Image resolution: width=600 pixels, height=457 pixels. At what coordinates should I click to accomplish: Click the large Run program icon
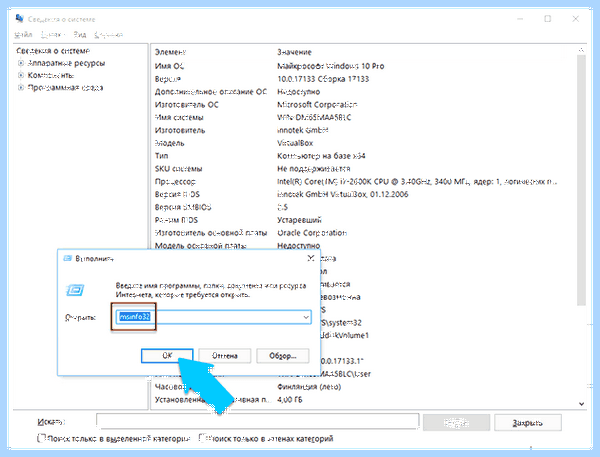[x=75, y=290]
